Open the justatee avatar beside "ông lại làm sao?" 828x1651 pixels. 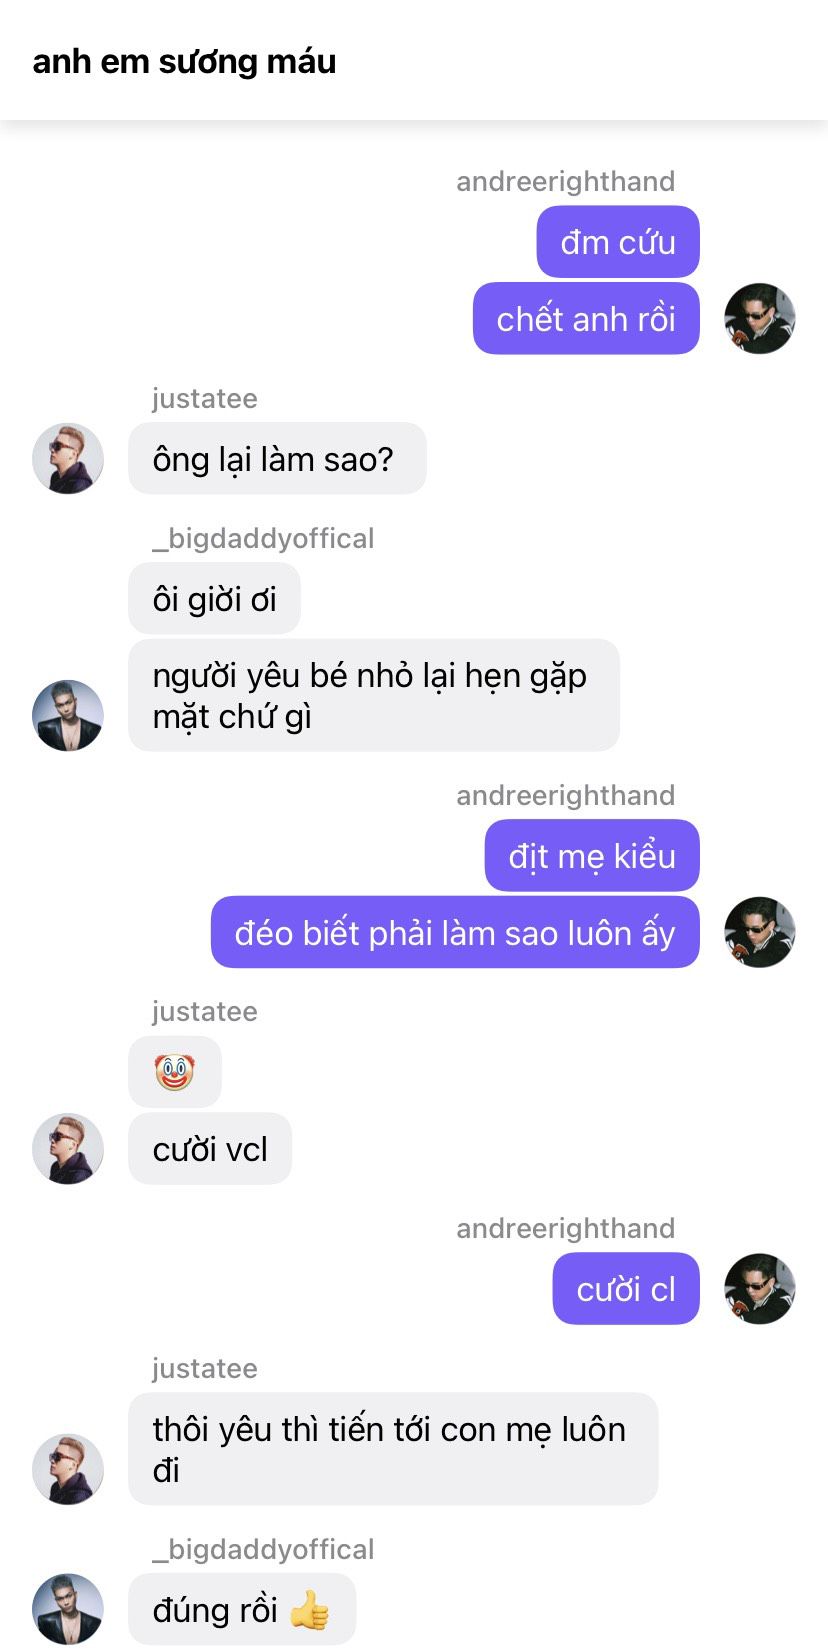[68, 458]
